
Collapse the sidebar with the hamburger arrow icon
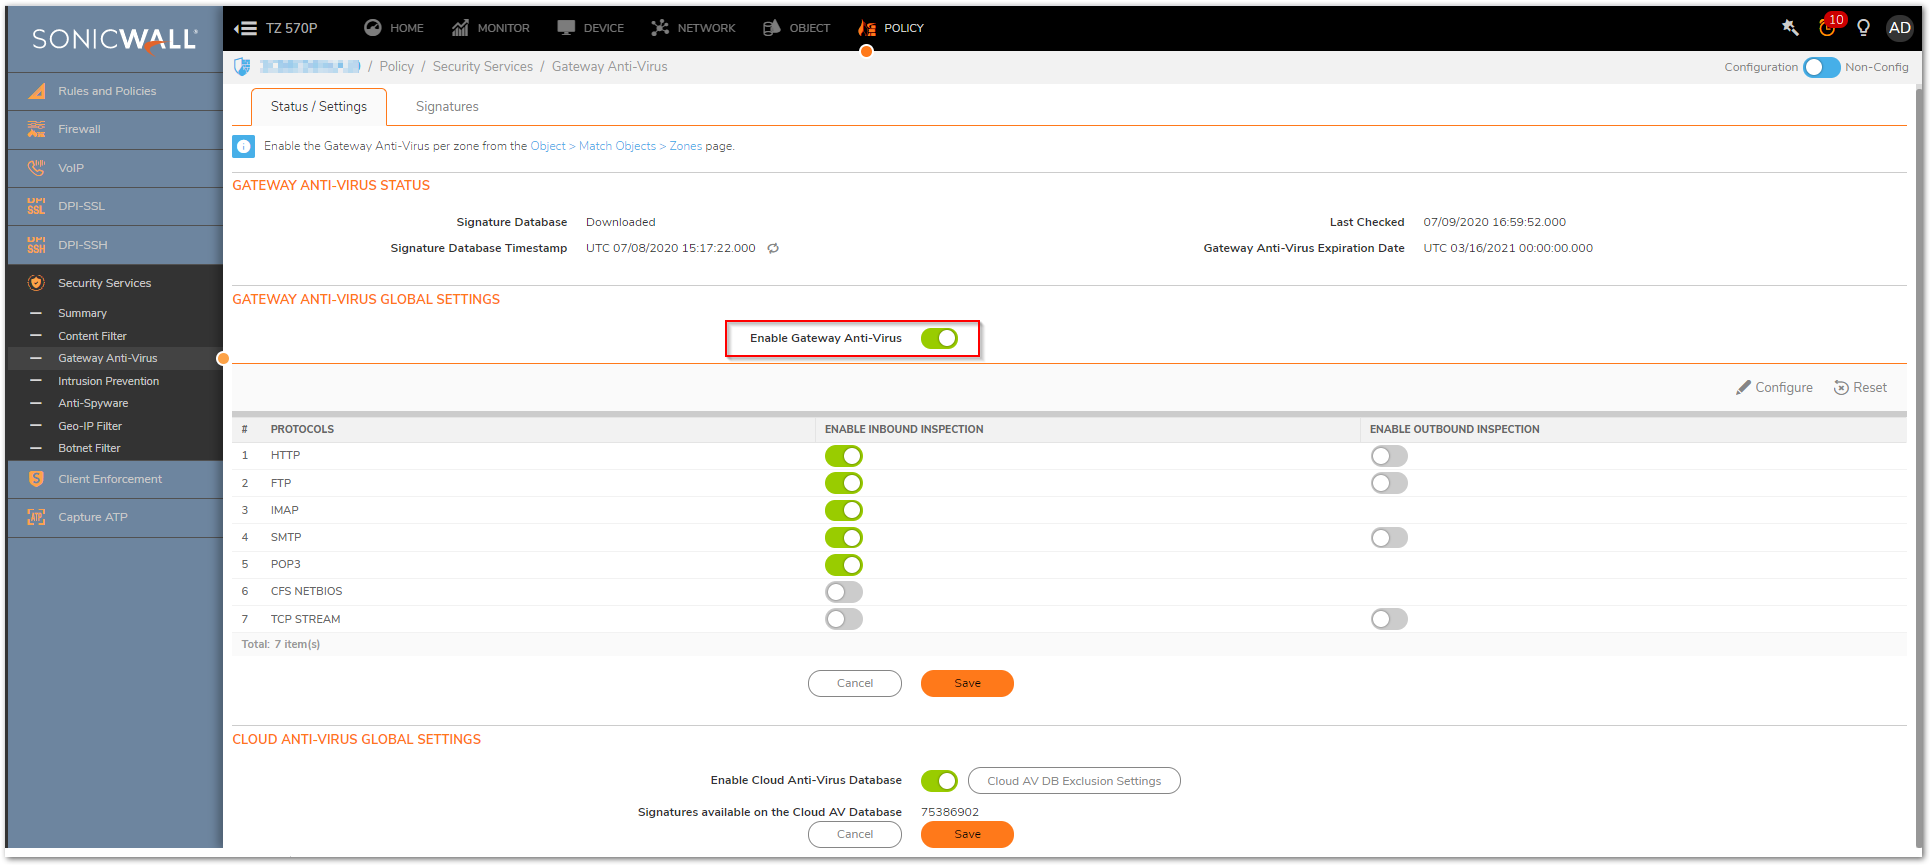(245, 28)
